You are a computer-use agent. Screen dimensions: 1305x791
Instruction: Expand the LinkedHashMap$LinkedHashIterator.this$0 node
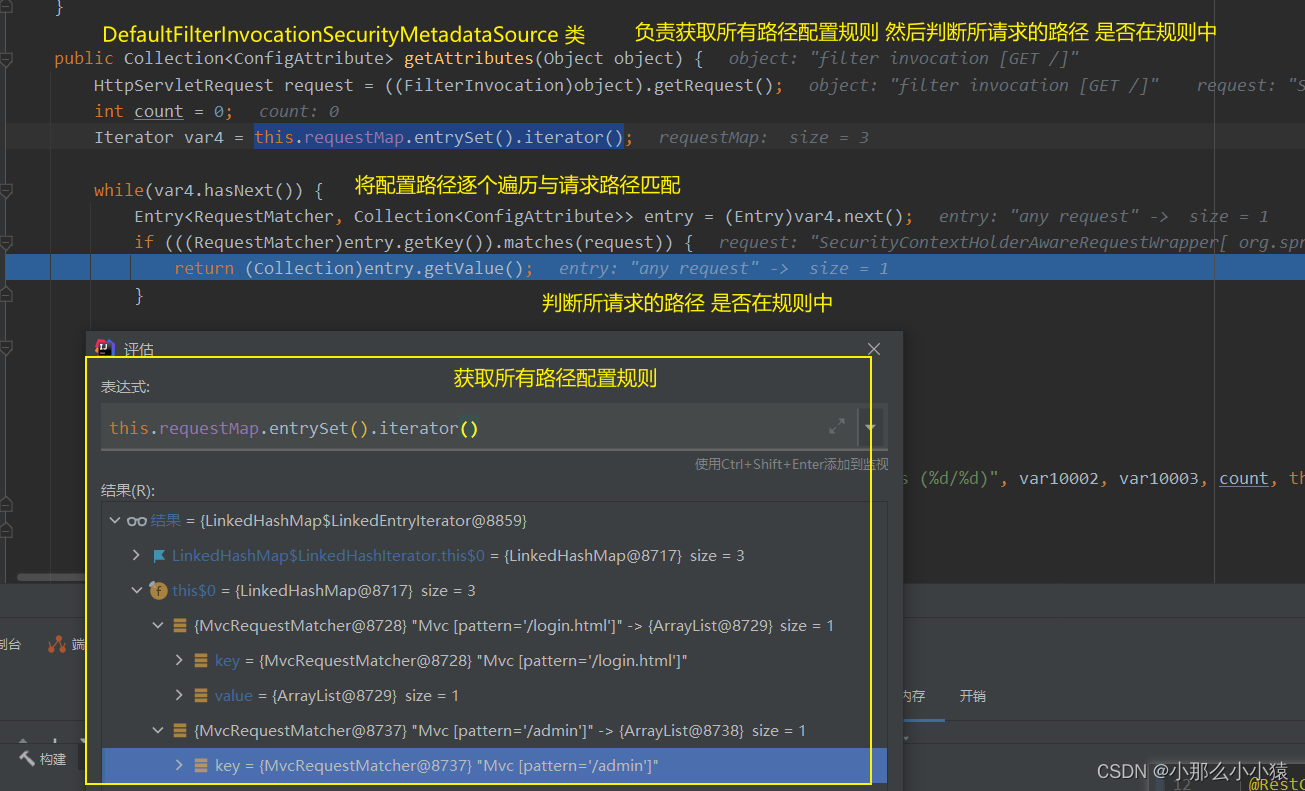point(137,555)
